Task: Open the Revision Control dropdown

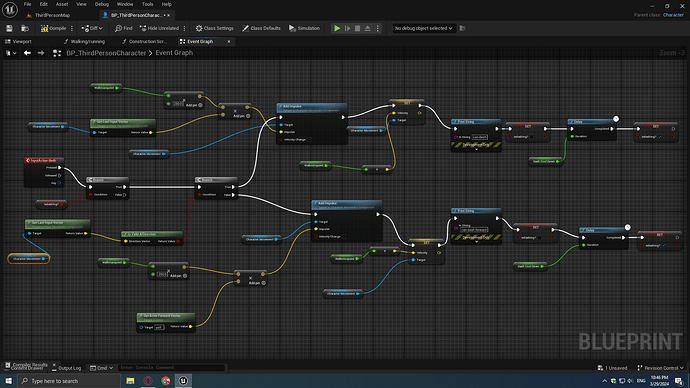Action: (660, 368)
